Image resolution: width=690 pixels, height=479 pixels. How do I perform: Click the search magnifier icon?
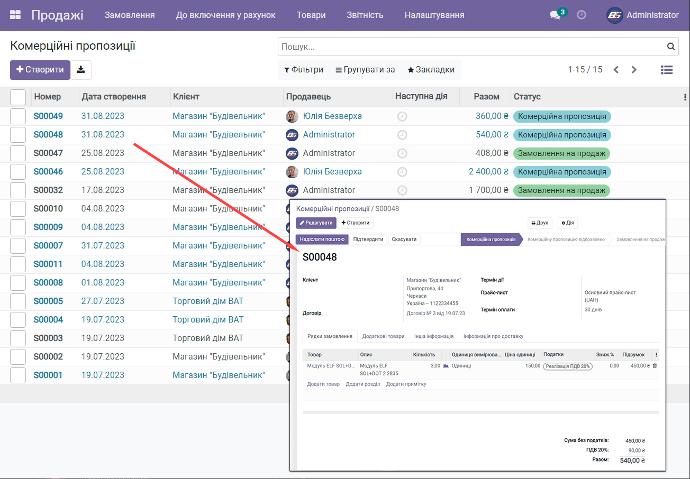click(671, 47)
